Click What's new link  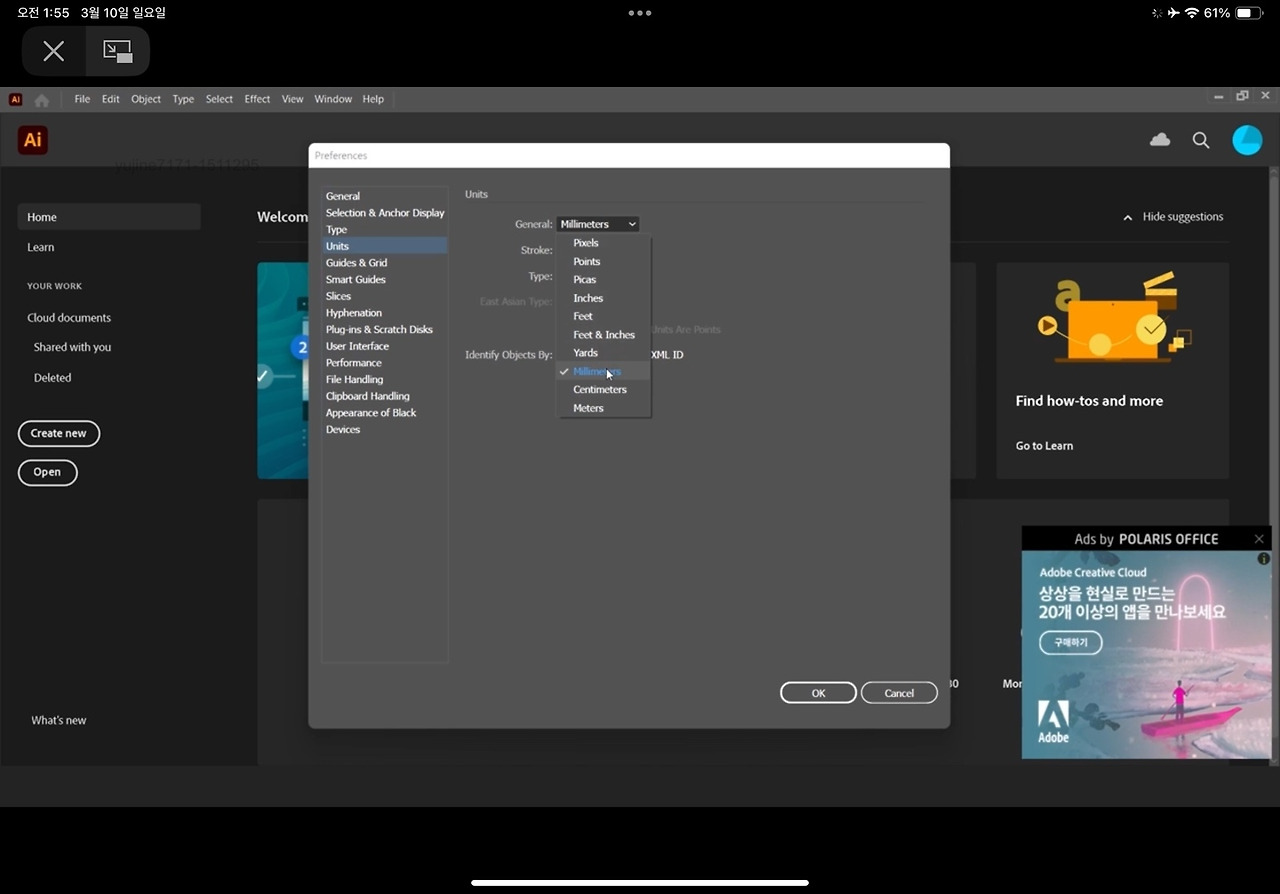click(59, 720)
